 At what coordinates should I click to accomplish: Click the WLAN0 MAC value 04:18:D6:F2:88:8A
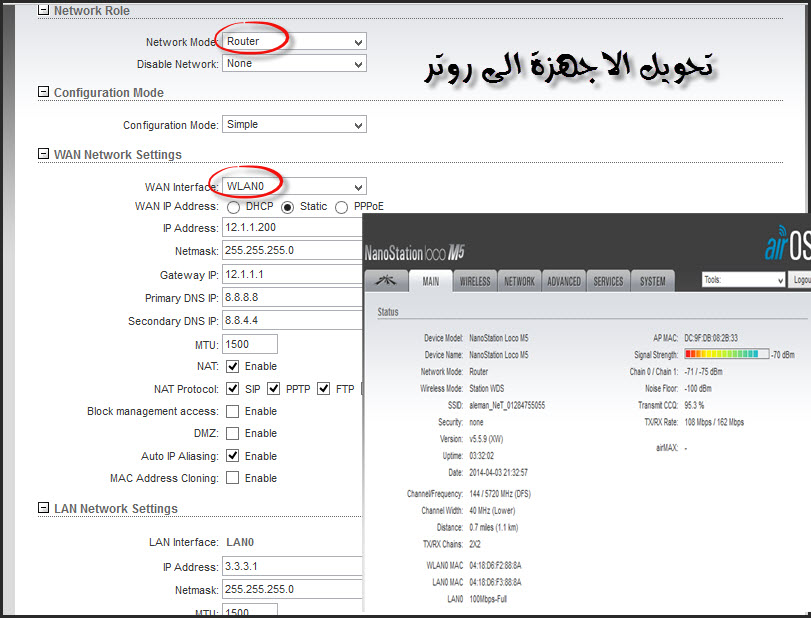coord(495,565)
